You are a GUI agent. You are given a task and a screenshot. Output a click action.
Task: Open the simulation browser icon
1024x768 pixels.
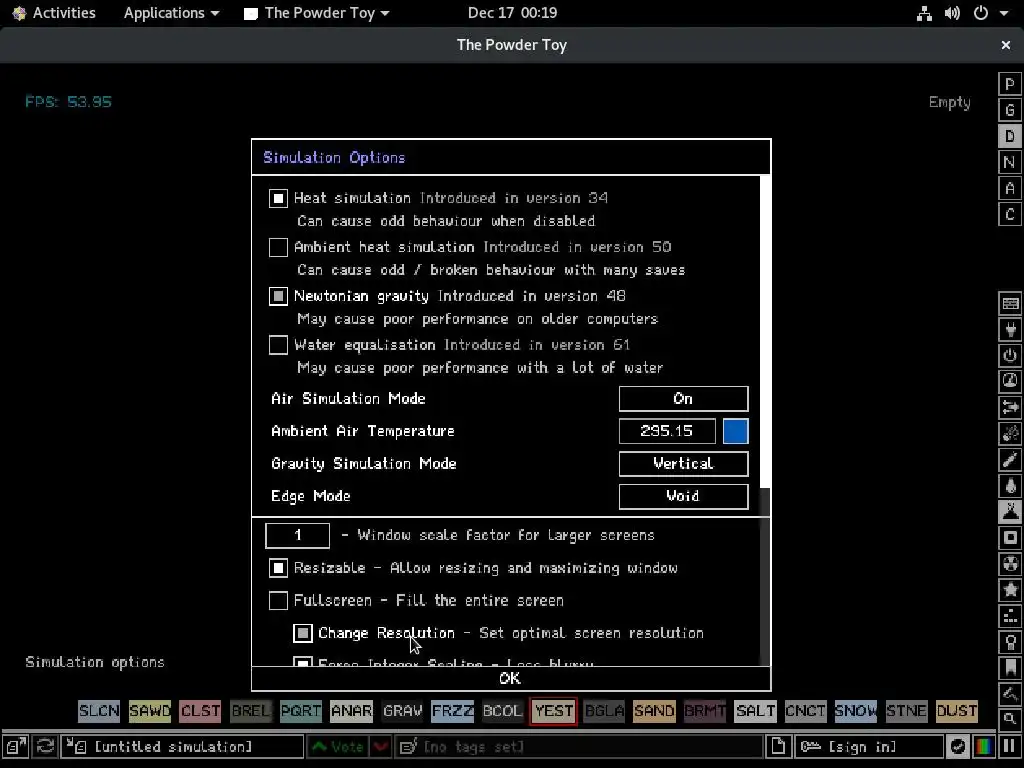tap(16, 746)
